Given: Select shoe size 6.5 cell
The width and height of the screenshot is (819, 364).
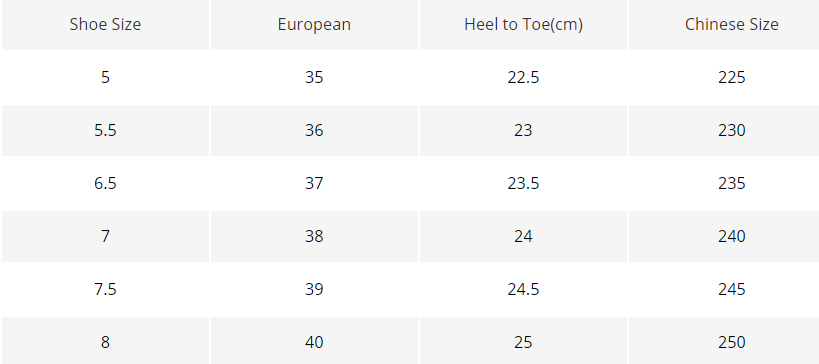Looking at the screenshot, I should click(x=105, y=183).
